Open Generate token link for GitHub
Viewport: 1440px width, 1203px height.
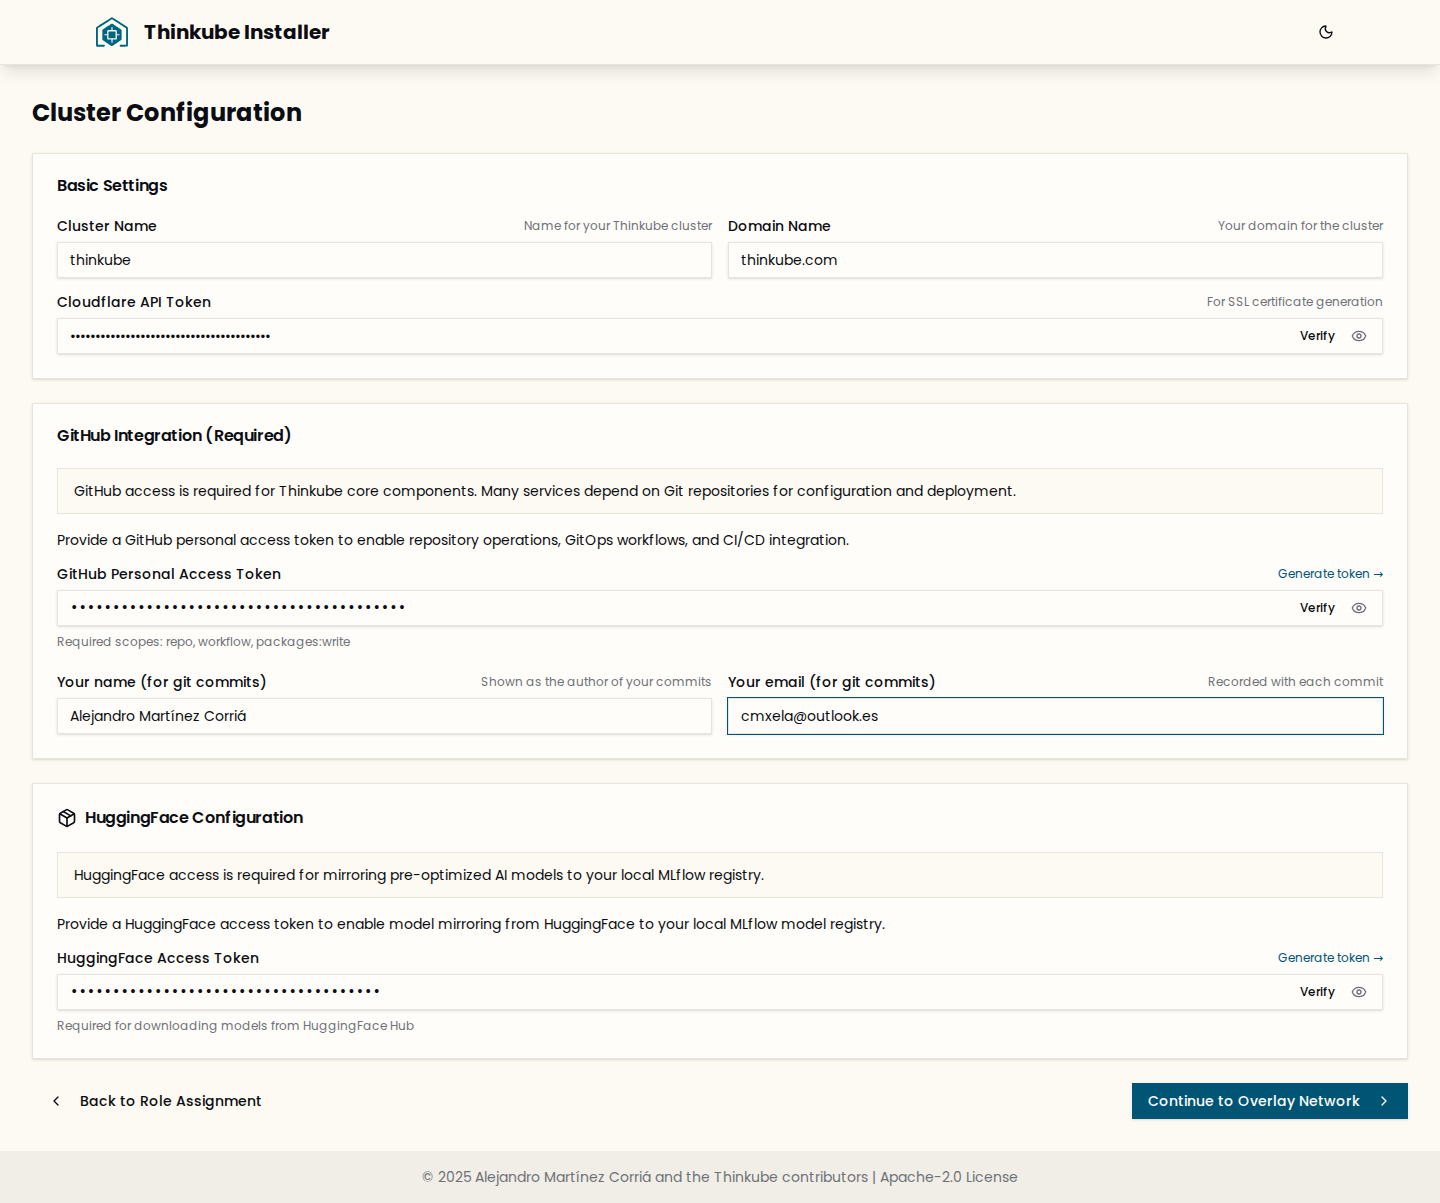tap(1330, 574)
